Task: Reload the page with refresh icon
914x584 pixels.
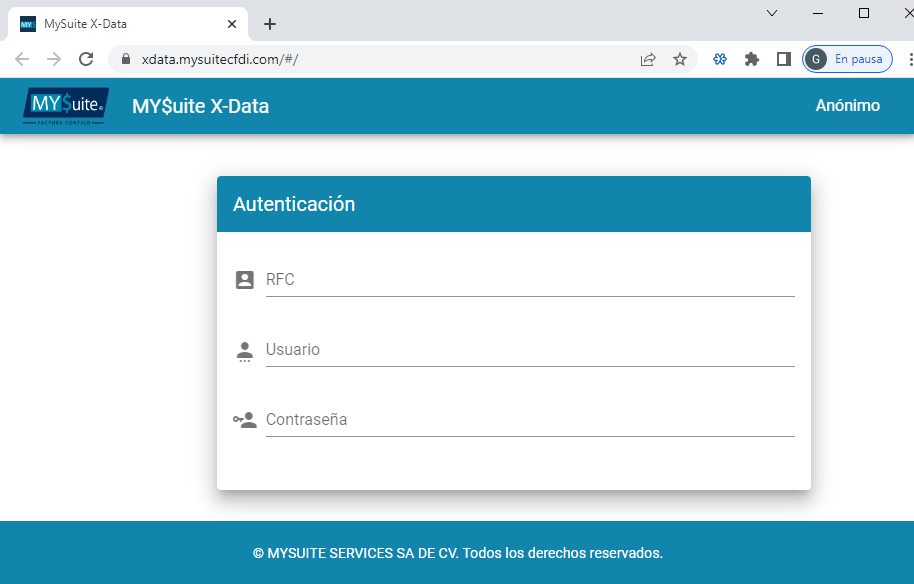Action: click(86, 59)
